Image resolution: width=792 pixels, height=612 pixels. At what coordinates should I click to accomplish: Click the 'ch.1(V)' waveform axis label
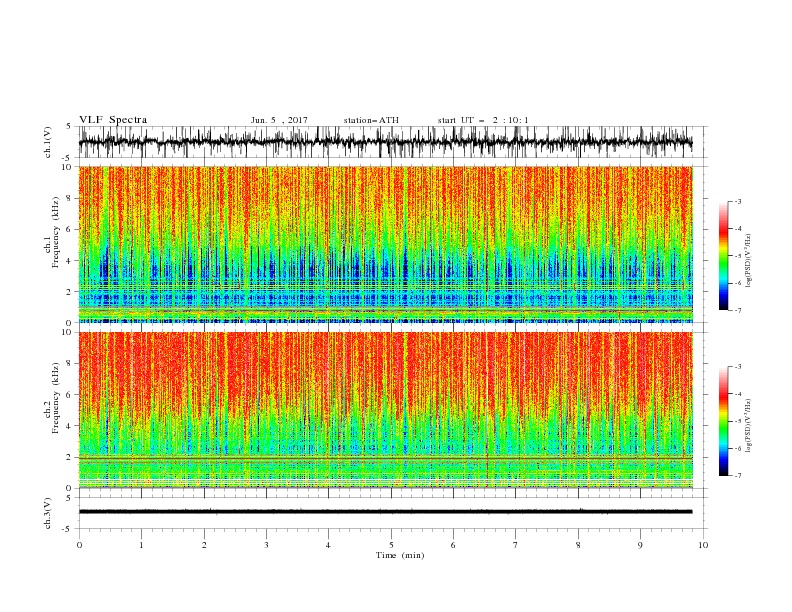point(48,142)
